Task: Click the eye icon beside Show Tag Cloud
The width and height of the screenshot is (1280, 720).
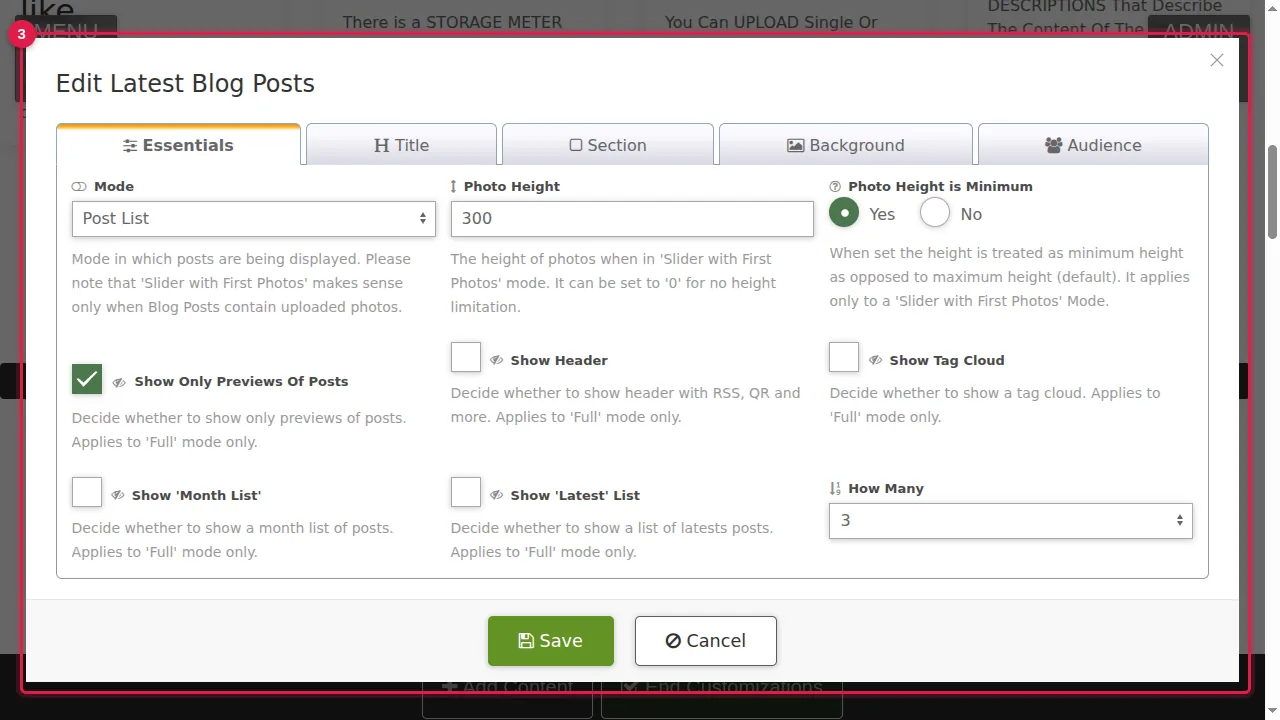Action: point(876,360)
